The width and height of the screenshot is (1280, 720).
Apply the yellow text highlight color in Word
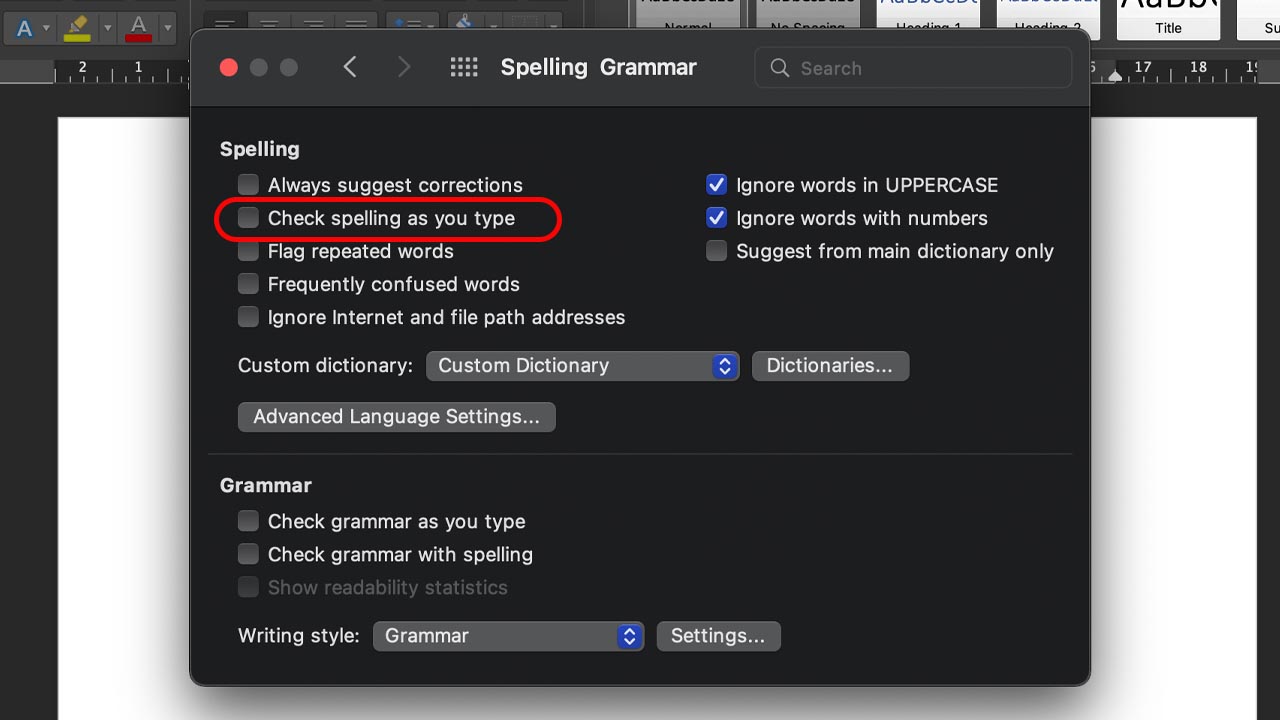(x=77, y=27)
